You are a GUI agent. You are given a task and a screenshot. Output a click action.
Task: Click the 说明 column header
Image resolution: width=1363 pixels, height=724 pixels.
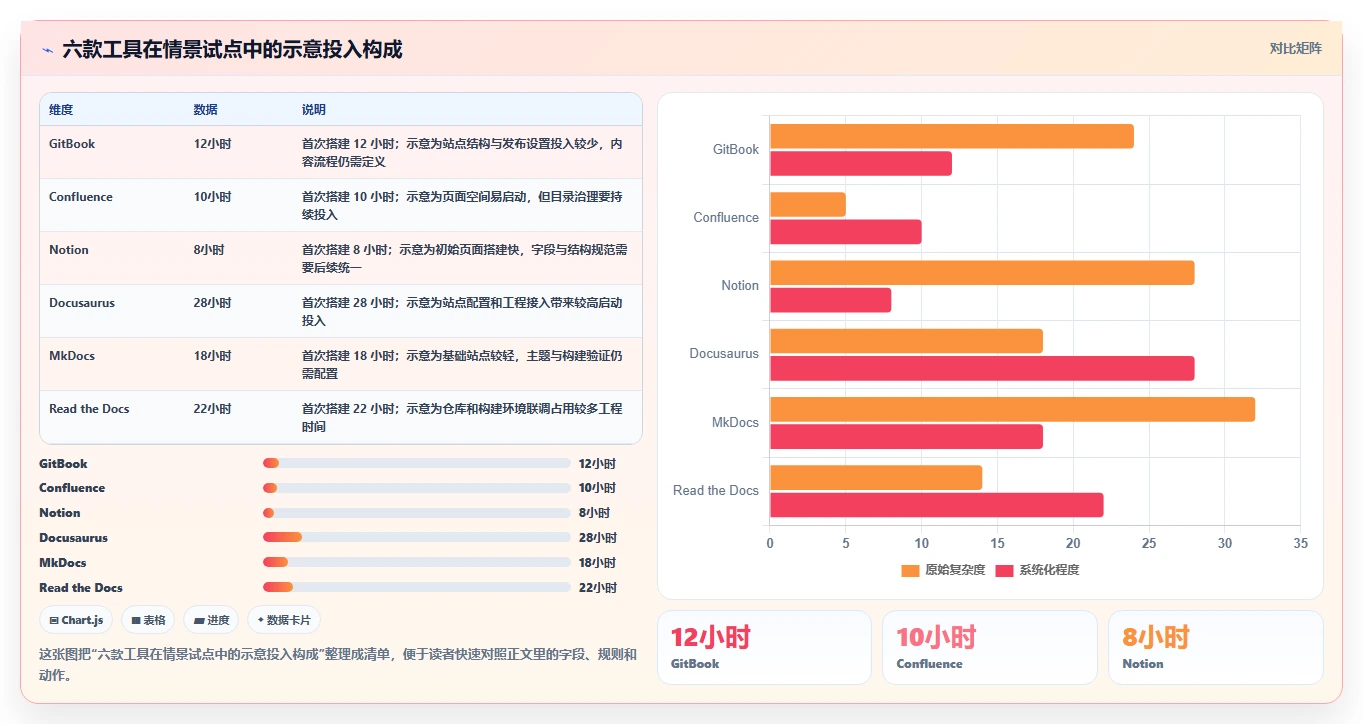[x=314, y=110]
